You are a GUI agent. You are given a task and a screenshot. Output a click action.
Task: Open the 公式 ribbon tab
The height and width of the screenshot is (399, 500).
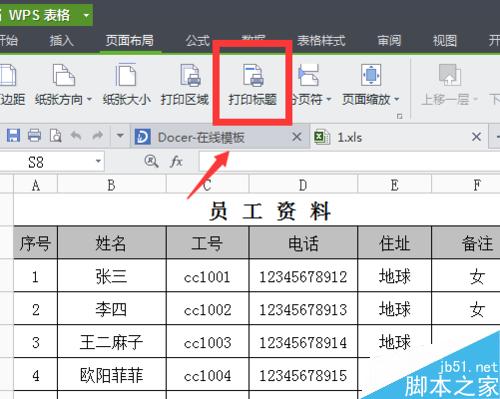click(x=198, y=41)
